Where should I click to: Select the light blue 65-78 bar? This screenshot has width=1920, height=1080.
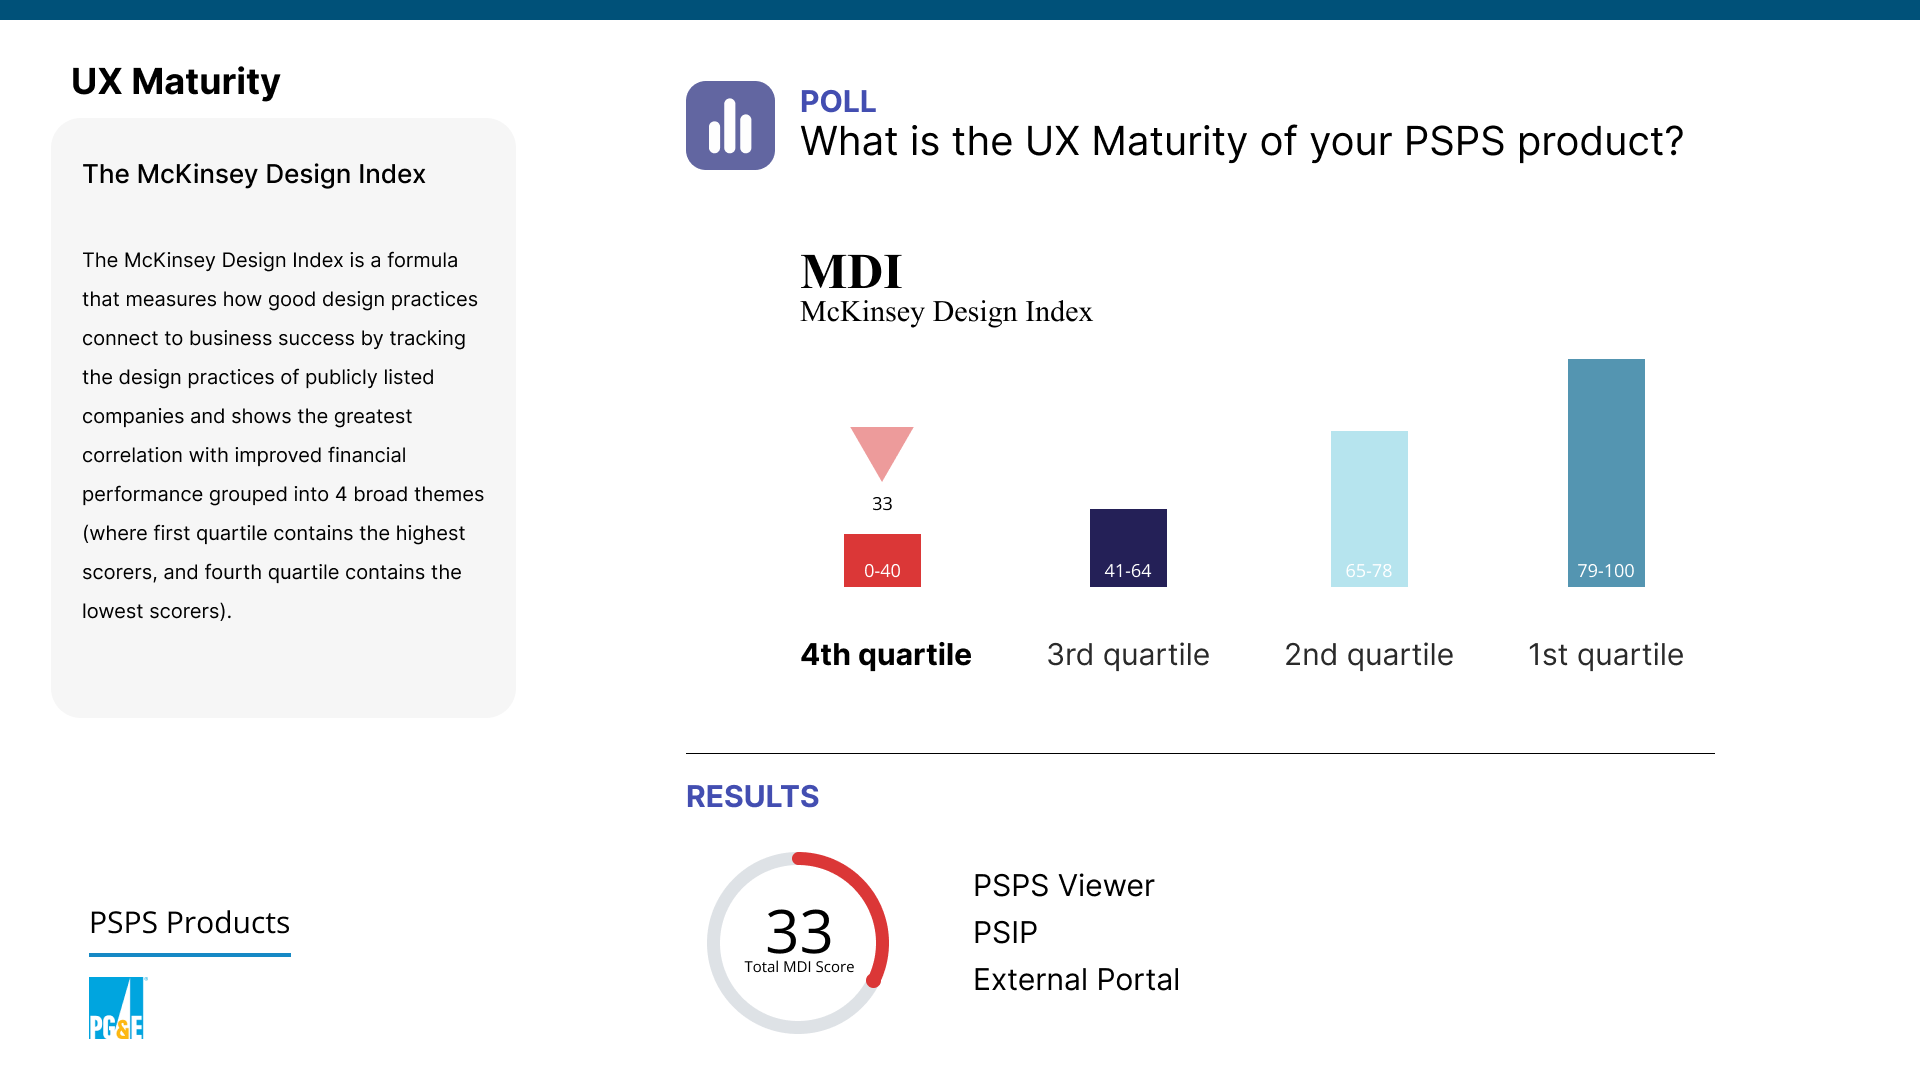[1369, 509]
